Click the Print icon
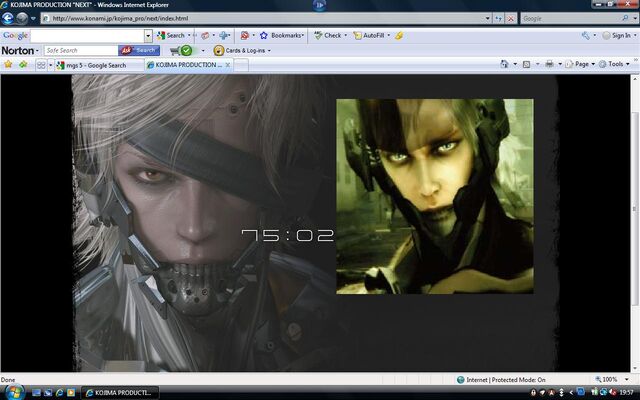This screenshot has width=640, height=400. pos(550,64)
